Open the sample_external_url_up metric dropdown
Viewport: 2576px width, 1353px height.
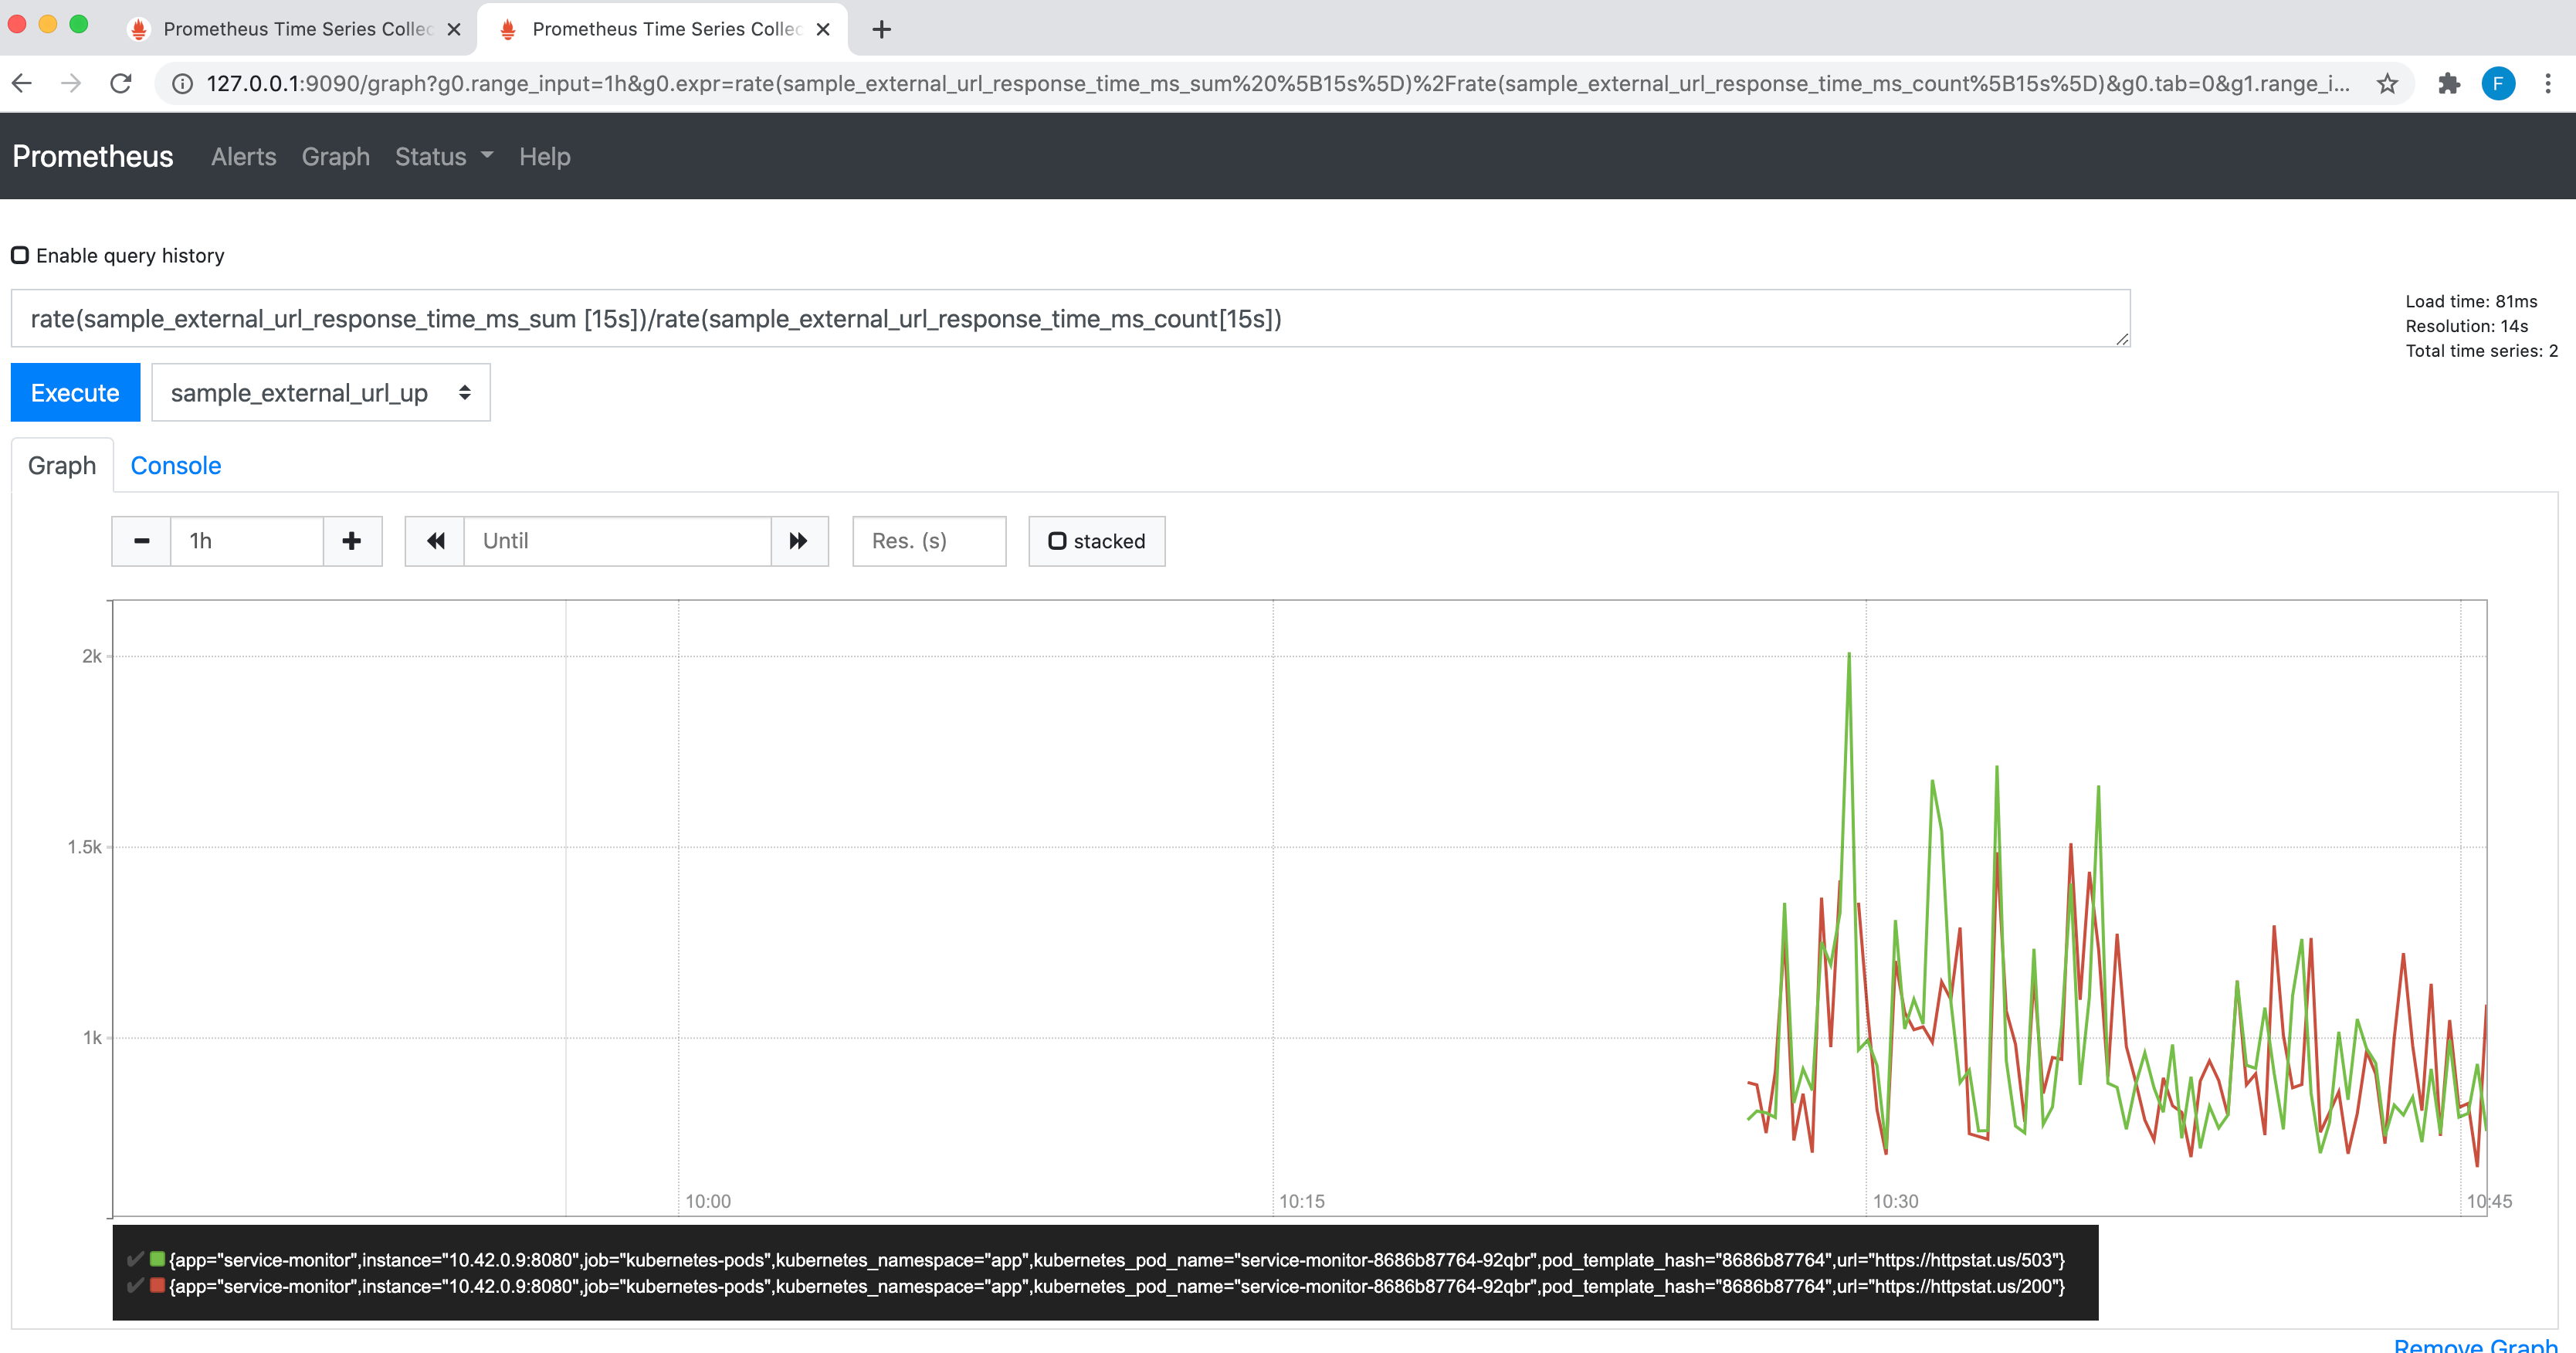pyautogui.click(x=320, y=393)
